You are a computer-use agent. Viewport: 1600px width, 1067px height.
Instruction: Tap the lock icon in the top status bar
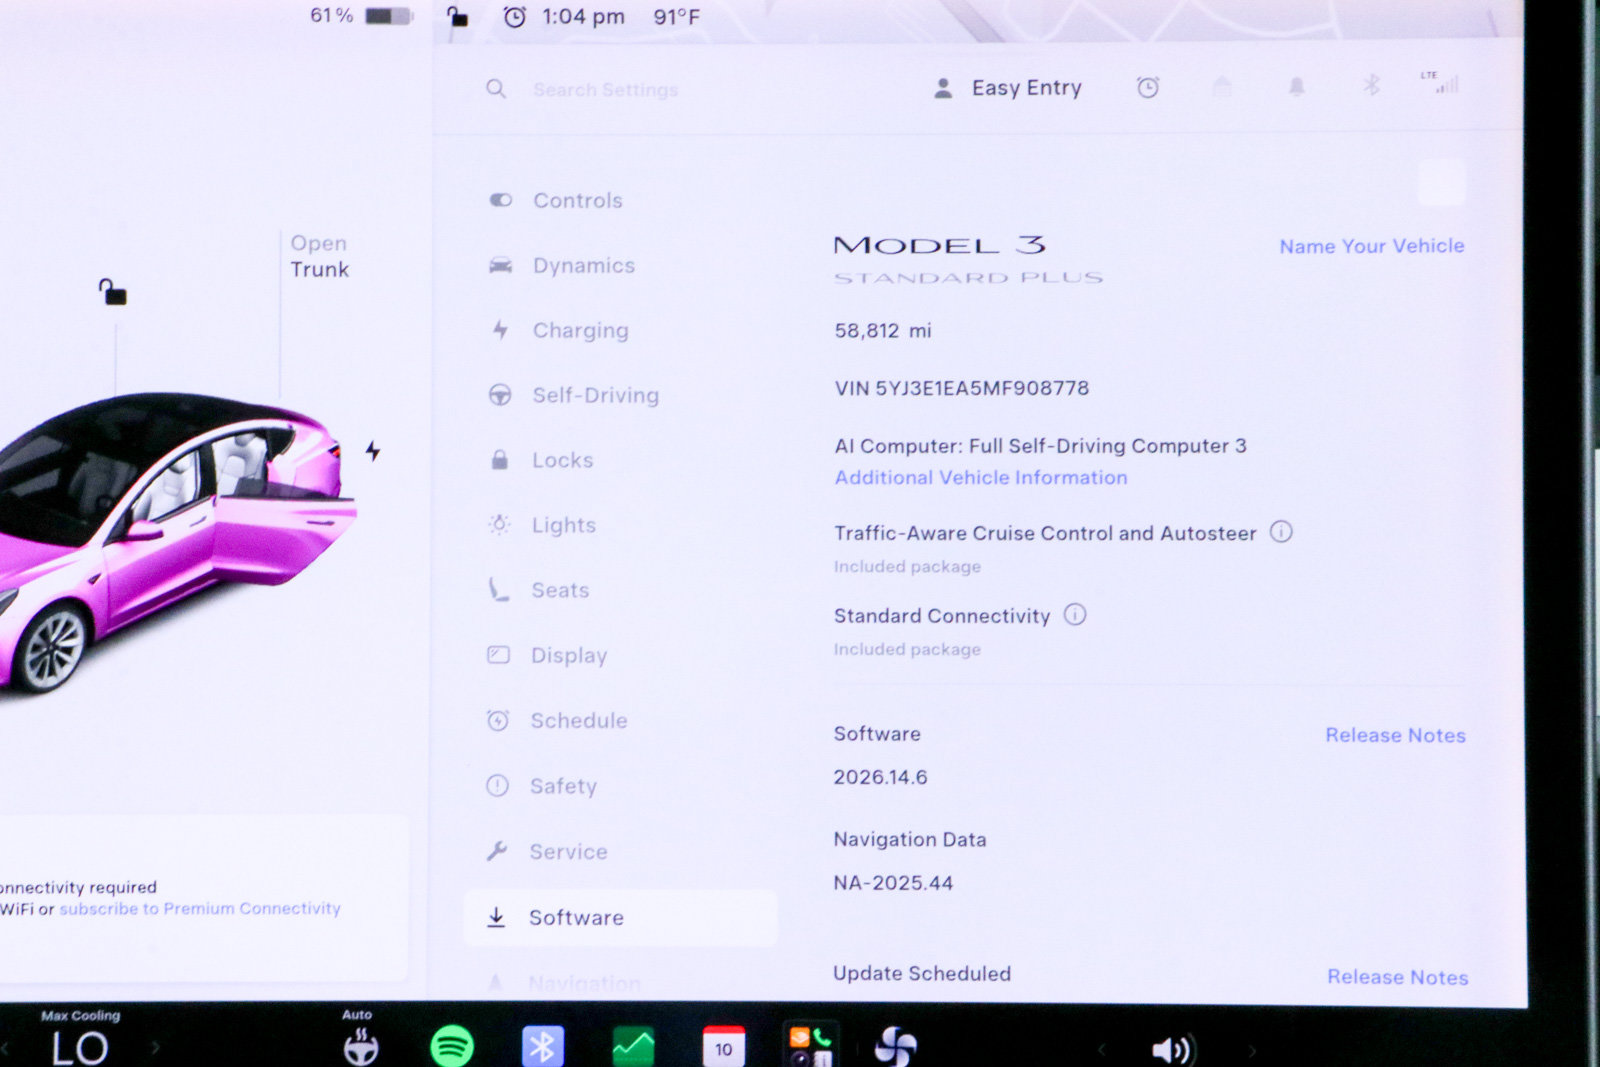(457, 16)
